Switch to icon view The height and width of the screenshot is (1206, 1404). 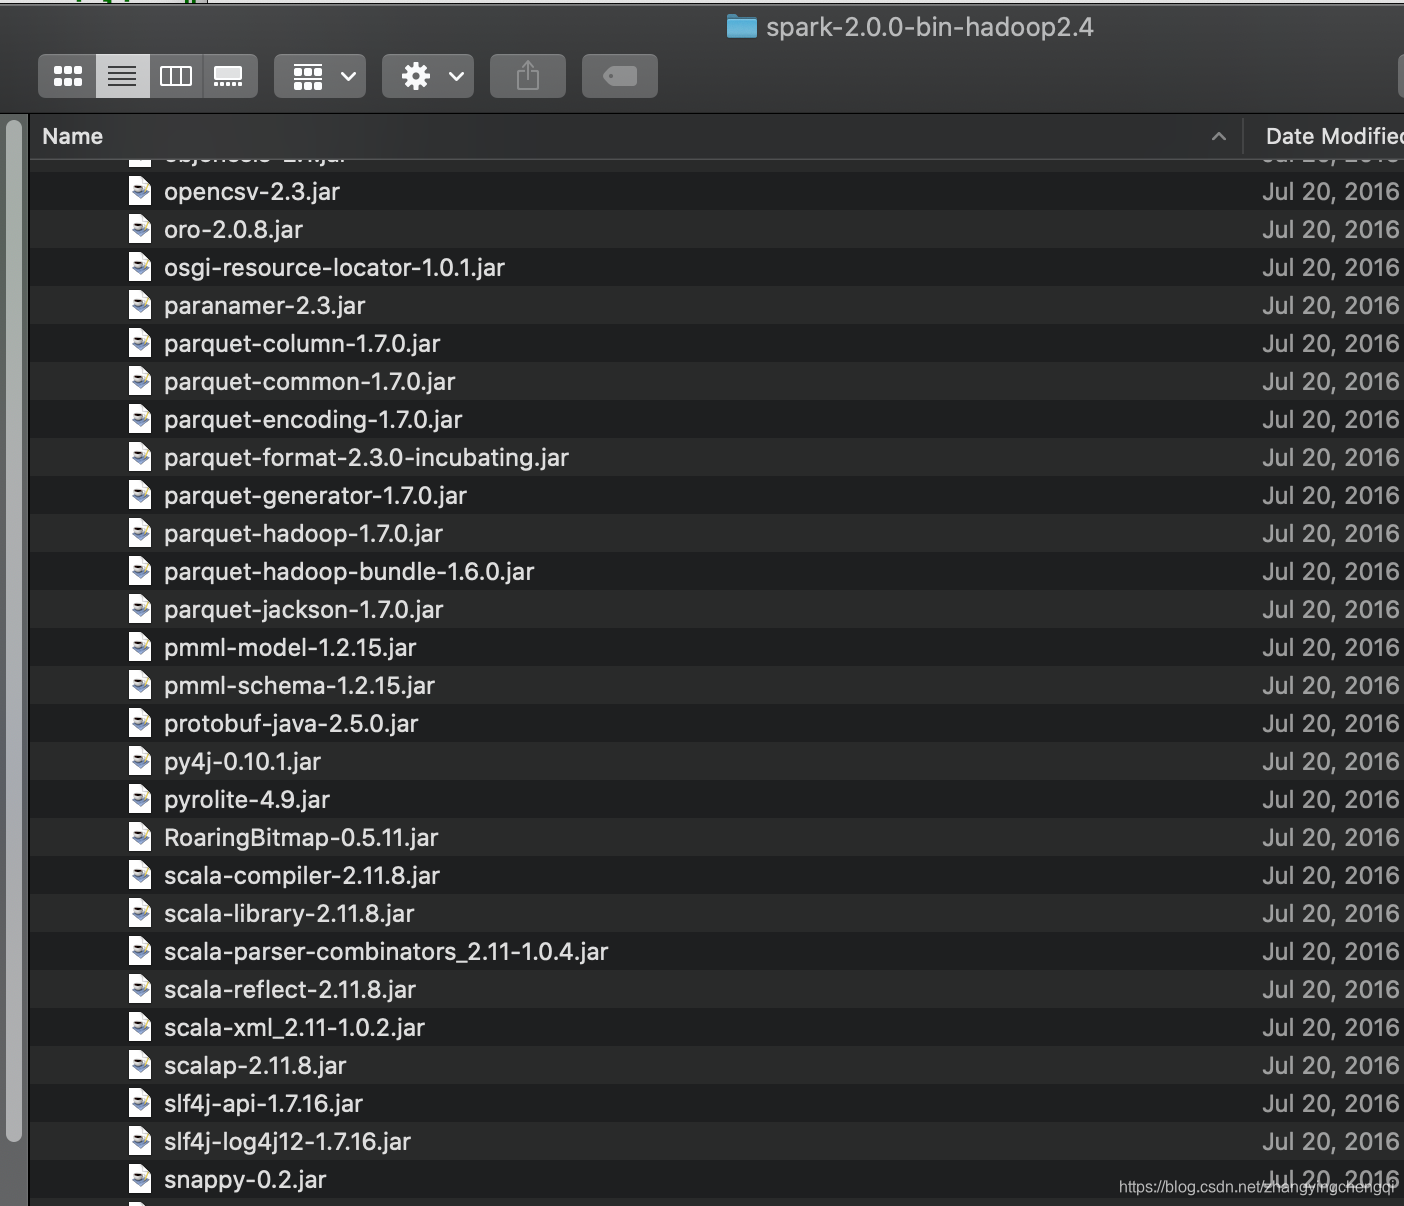(x=68, y=76)
